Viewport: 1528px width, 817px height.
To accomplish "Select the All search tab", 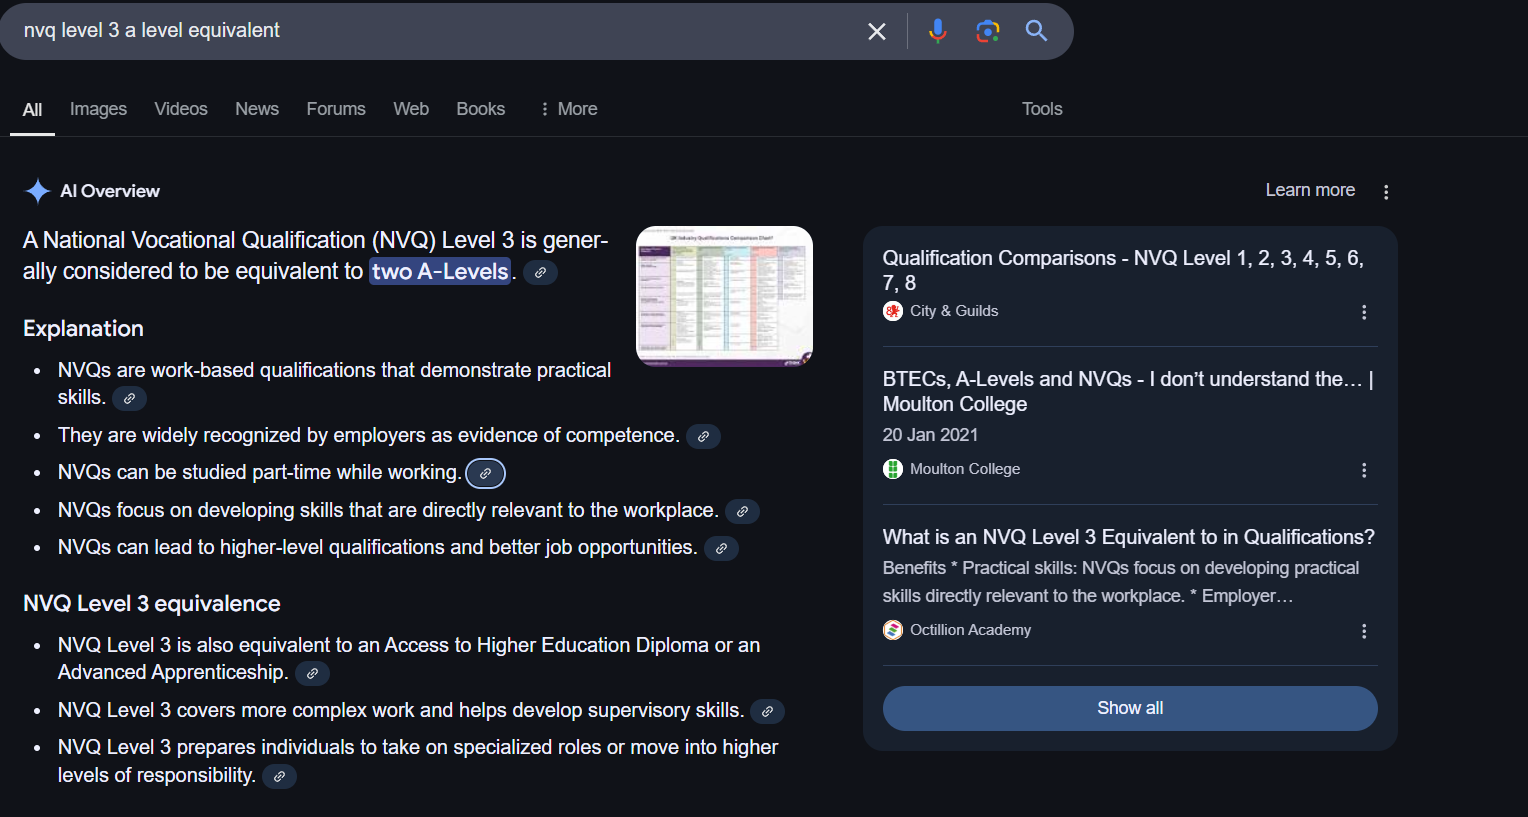I will click(32, 110).
